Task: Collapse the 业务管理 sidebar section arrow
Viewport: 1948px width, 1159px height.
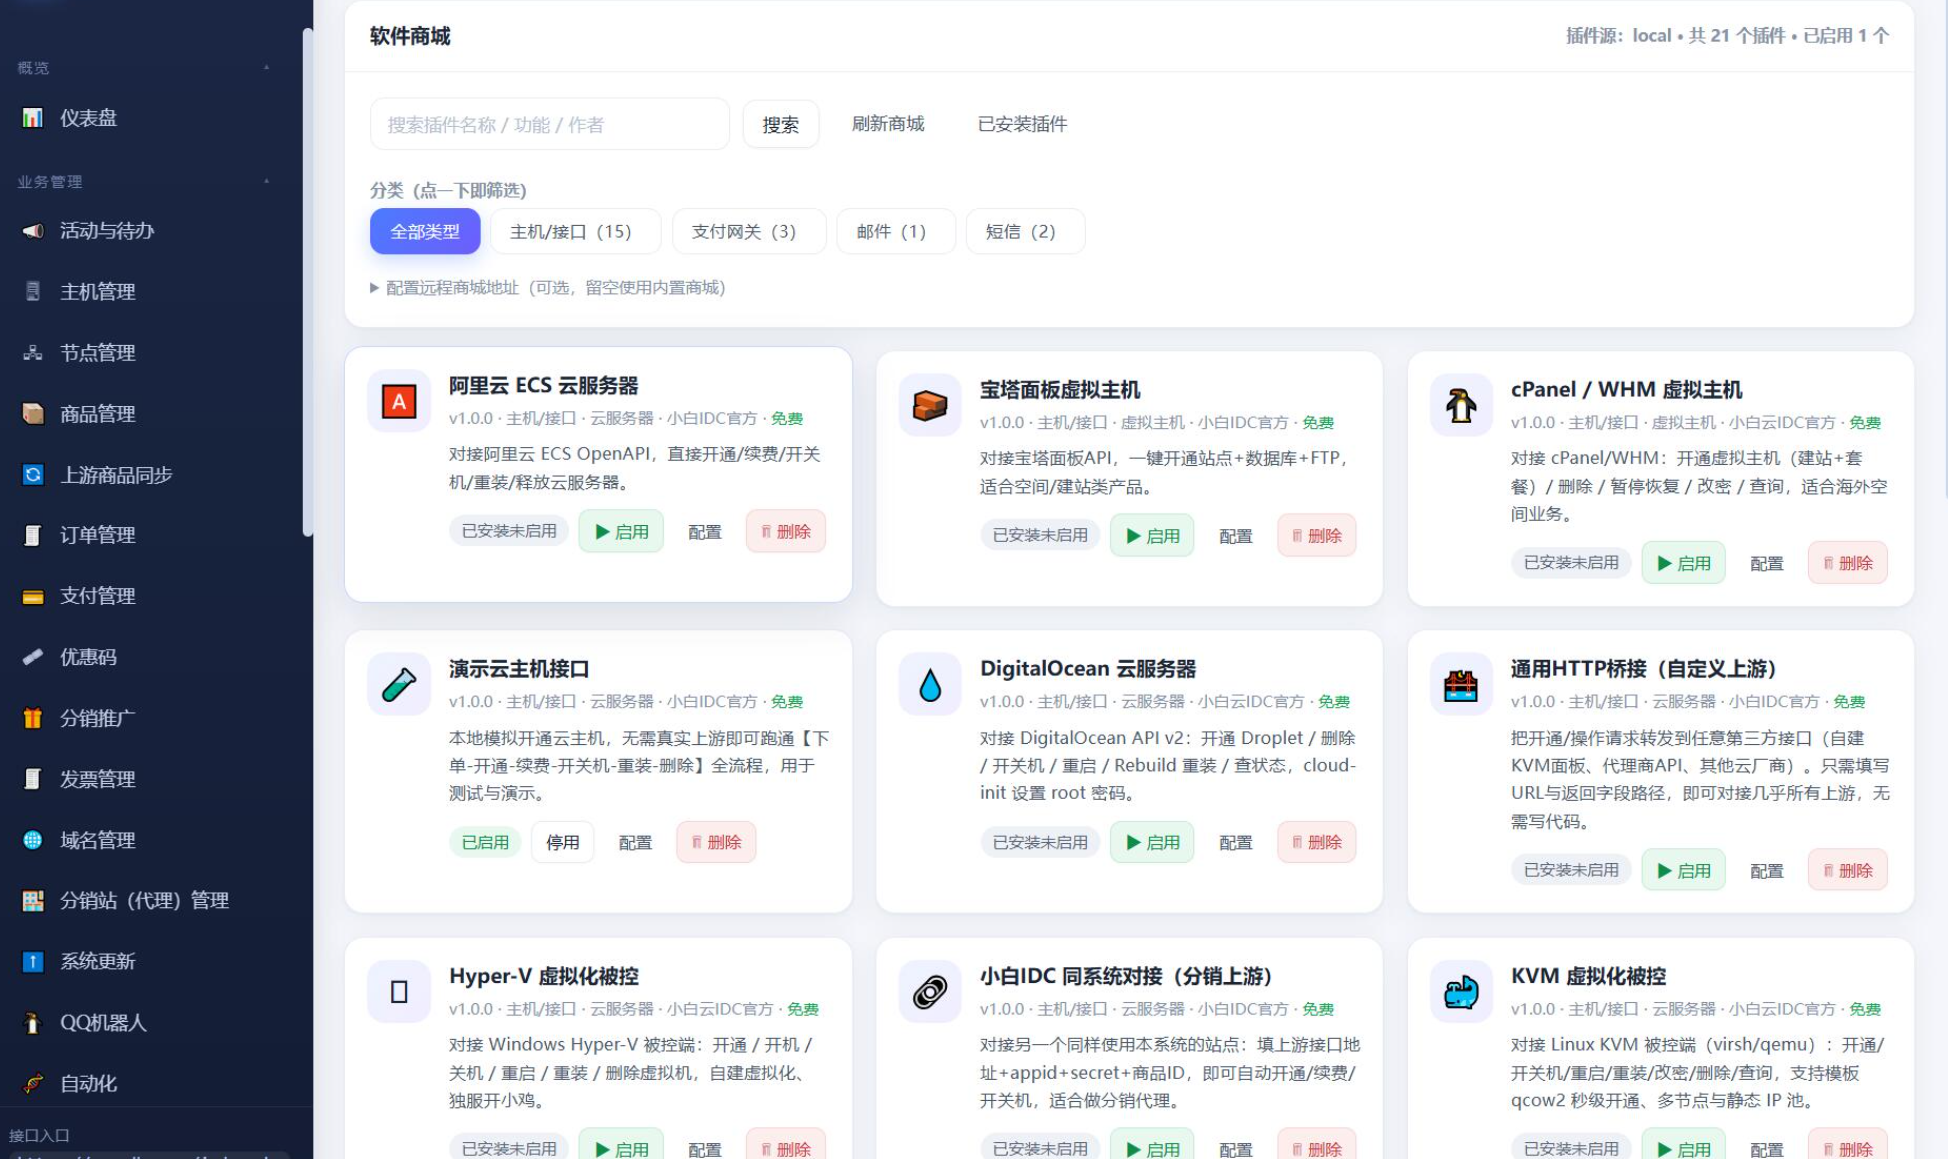Action: [266, 181]
